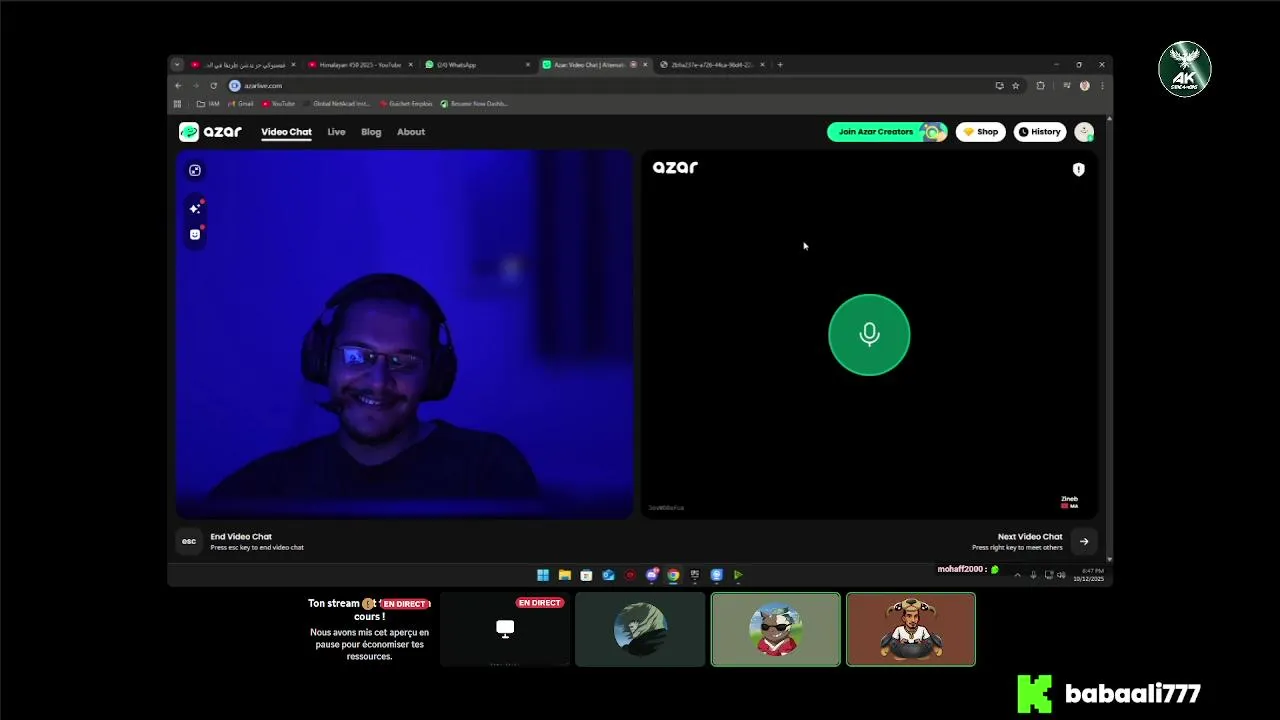Viewport: 1280px width, 720px height.
Task: Click the taskbar volume icon
Action: click(x=1061, y=575)
